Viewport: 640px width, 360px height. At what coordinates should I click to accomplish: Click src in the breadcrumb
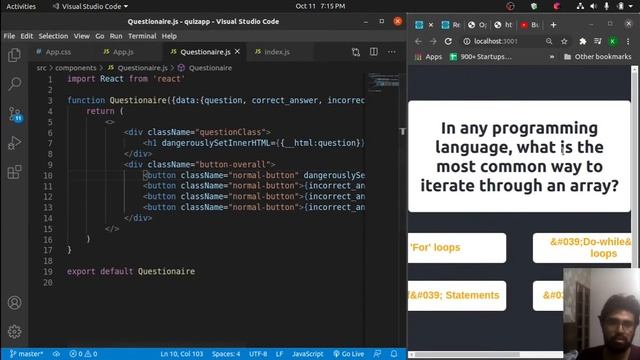[41, 68]
